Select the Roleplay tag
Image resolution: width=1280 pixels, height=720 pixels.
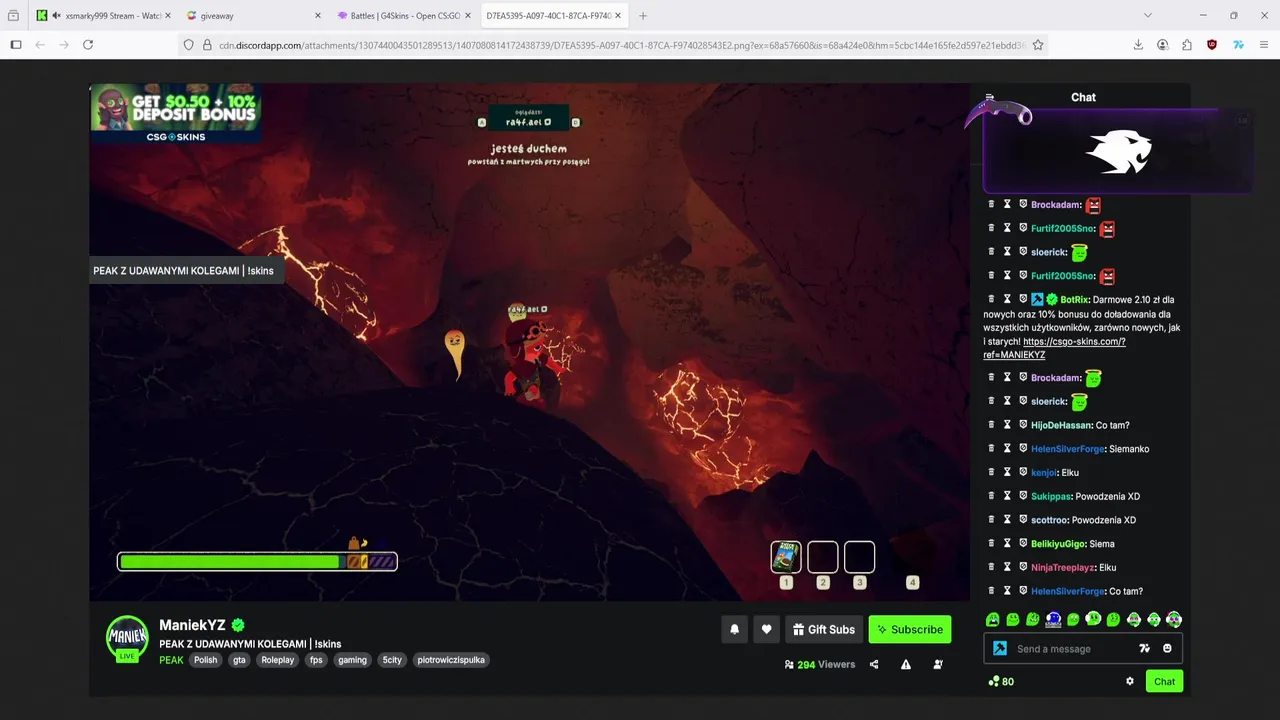(x=278, y=660)
